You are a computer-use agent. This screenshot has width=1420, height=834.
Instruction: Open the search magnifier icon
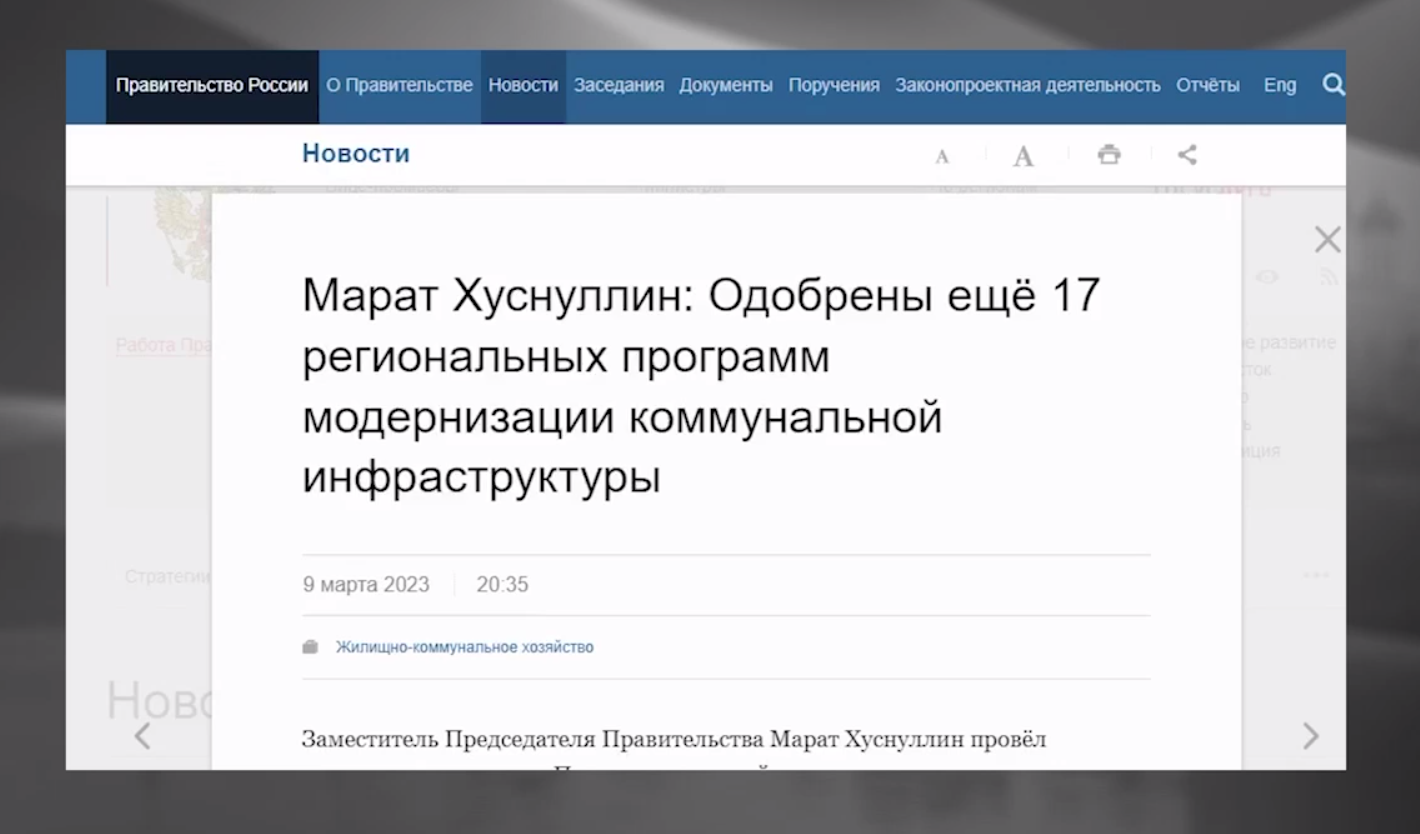[1333, 85]
